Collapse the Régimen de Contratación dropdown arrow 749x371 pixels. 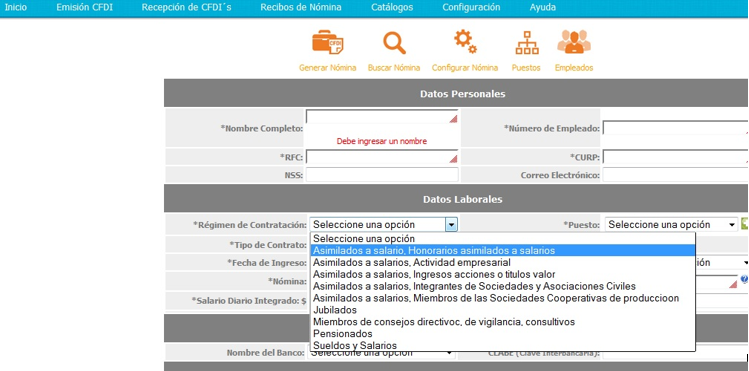(x=451, y=224)
